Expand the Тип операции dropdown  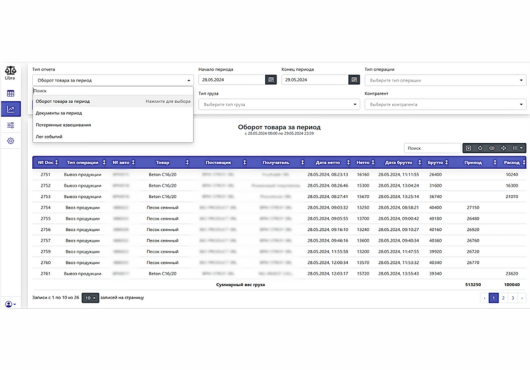pyautogui.click(x=445, y=80)
